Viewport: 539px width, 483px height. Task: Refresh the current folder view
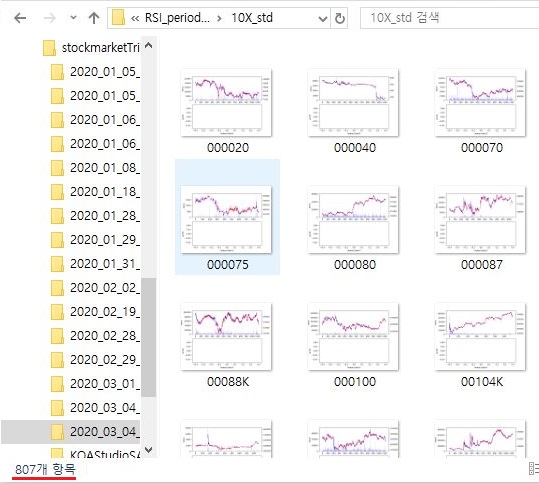tap(340, 18)
